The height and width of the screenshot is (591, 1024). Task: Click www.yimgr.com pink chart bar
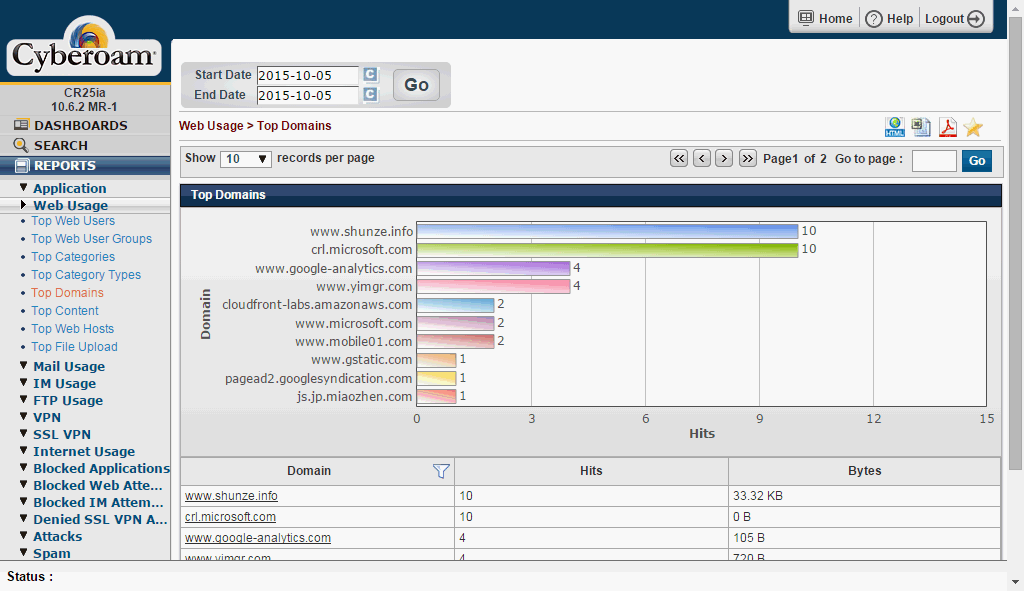[x=494, y=286]
